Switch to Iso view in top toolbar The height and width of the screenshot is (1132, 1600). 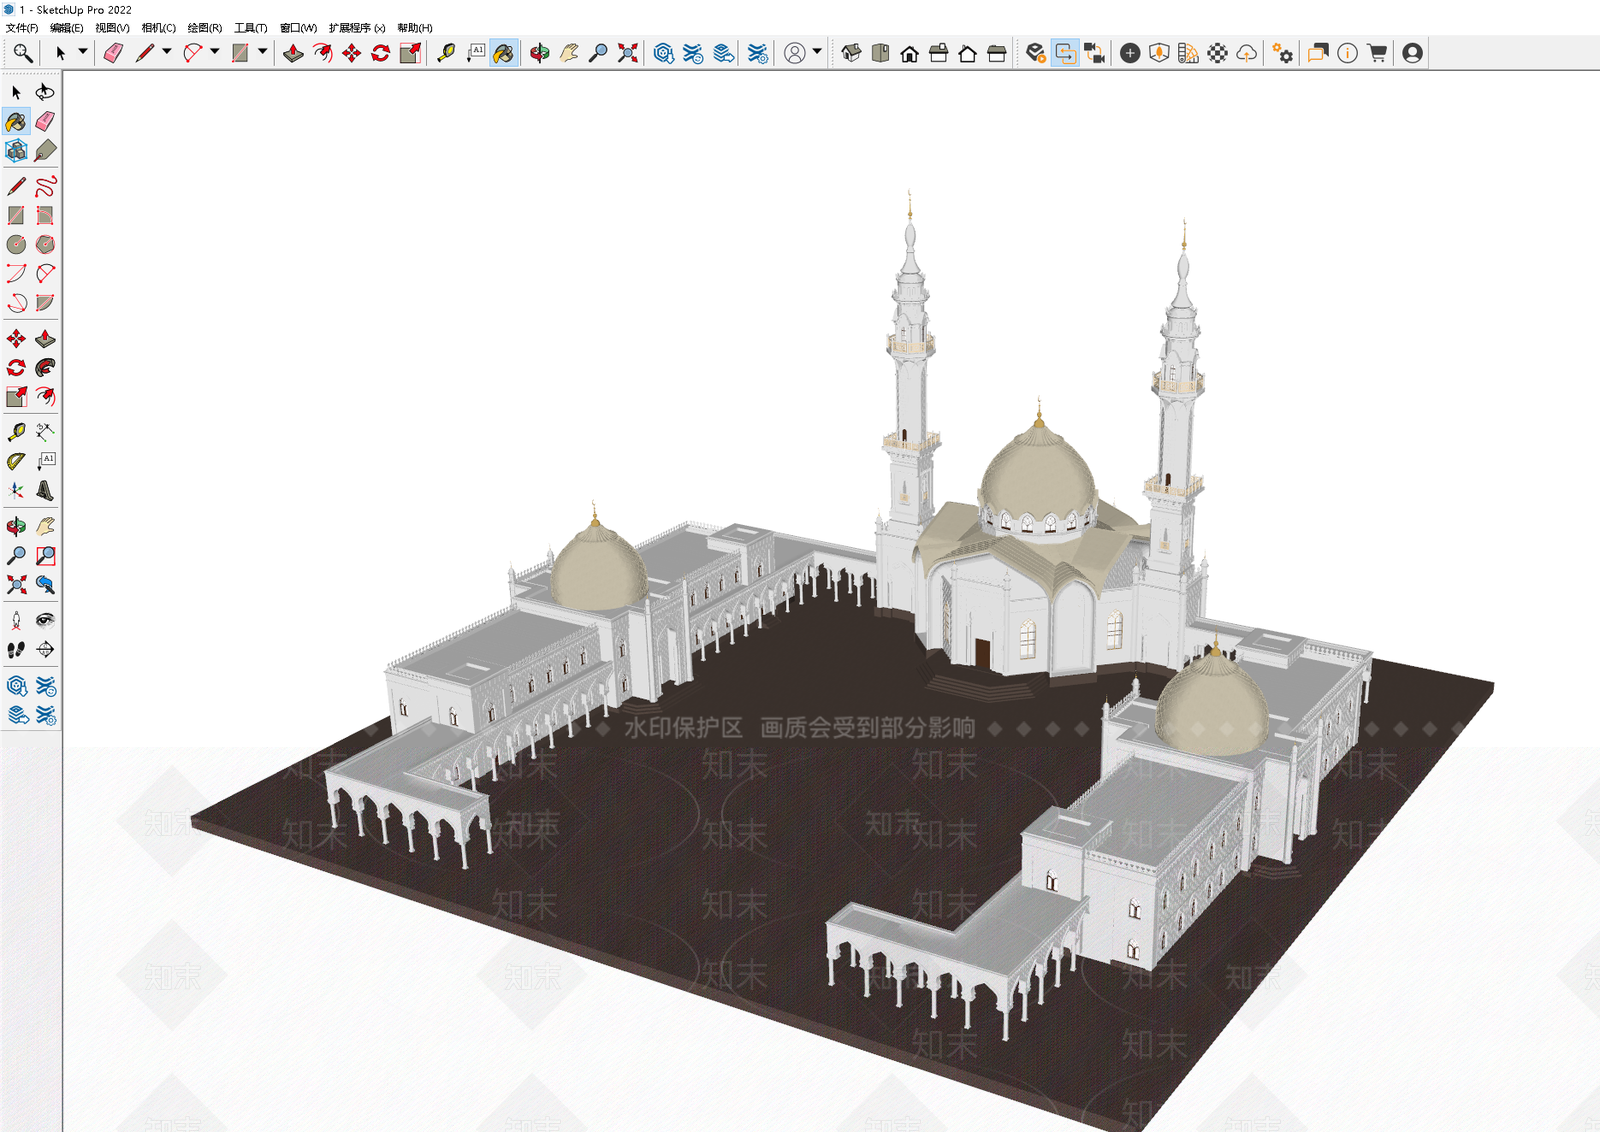click(851, 53)
